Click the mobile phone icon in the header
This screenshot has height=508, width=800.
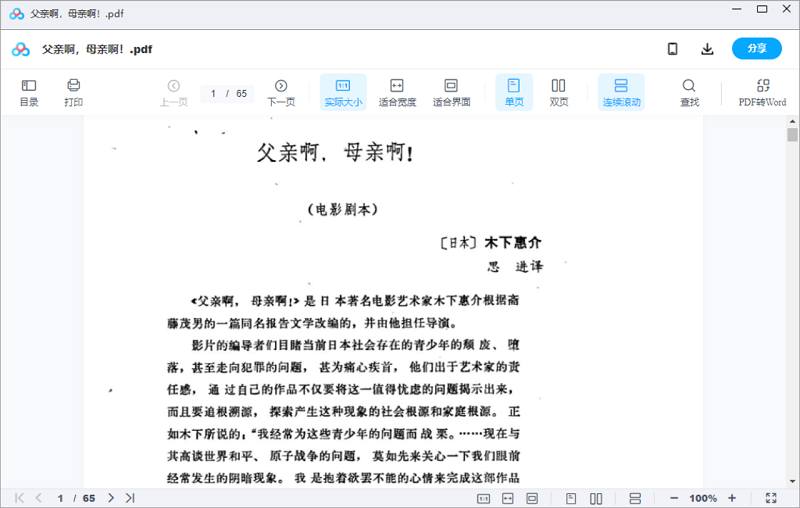673,49
